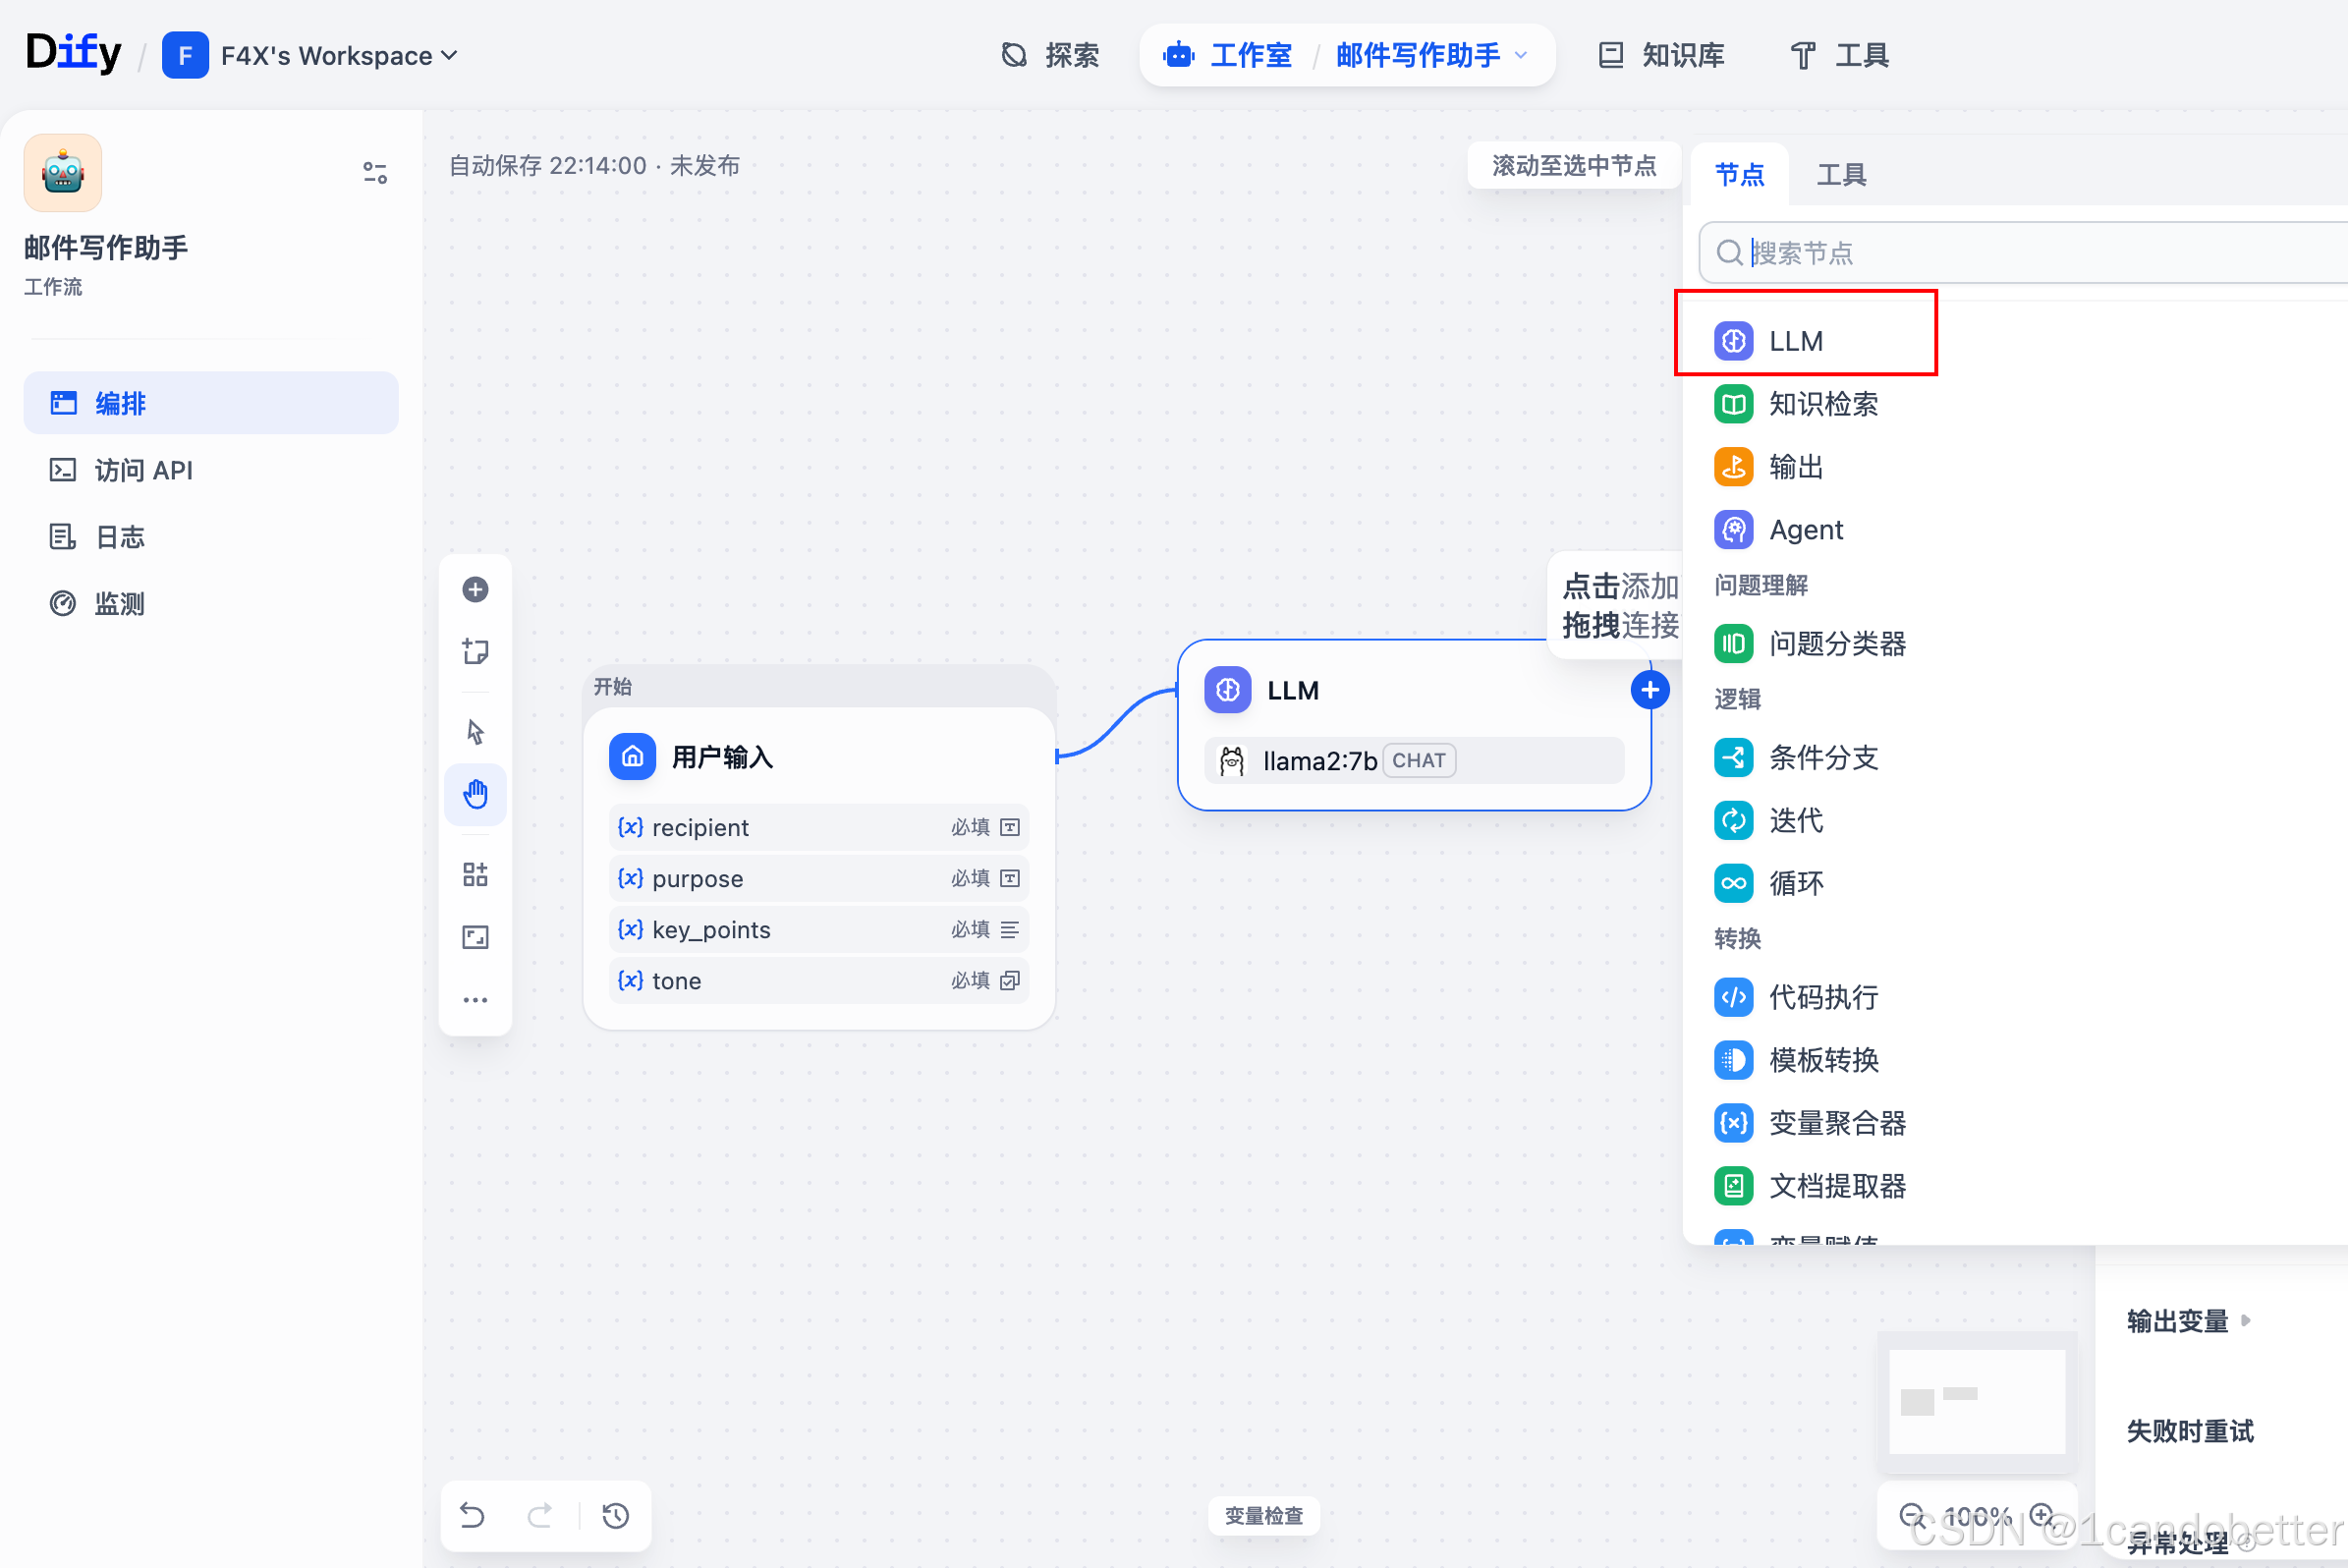Click the blue plus handle on LLM node
The width and height of the screenshot is (2348, 1568).
pos(1649,690)
